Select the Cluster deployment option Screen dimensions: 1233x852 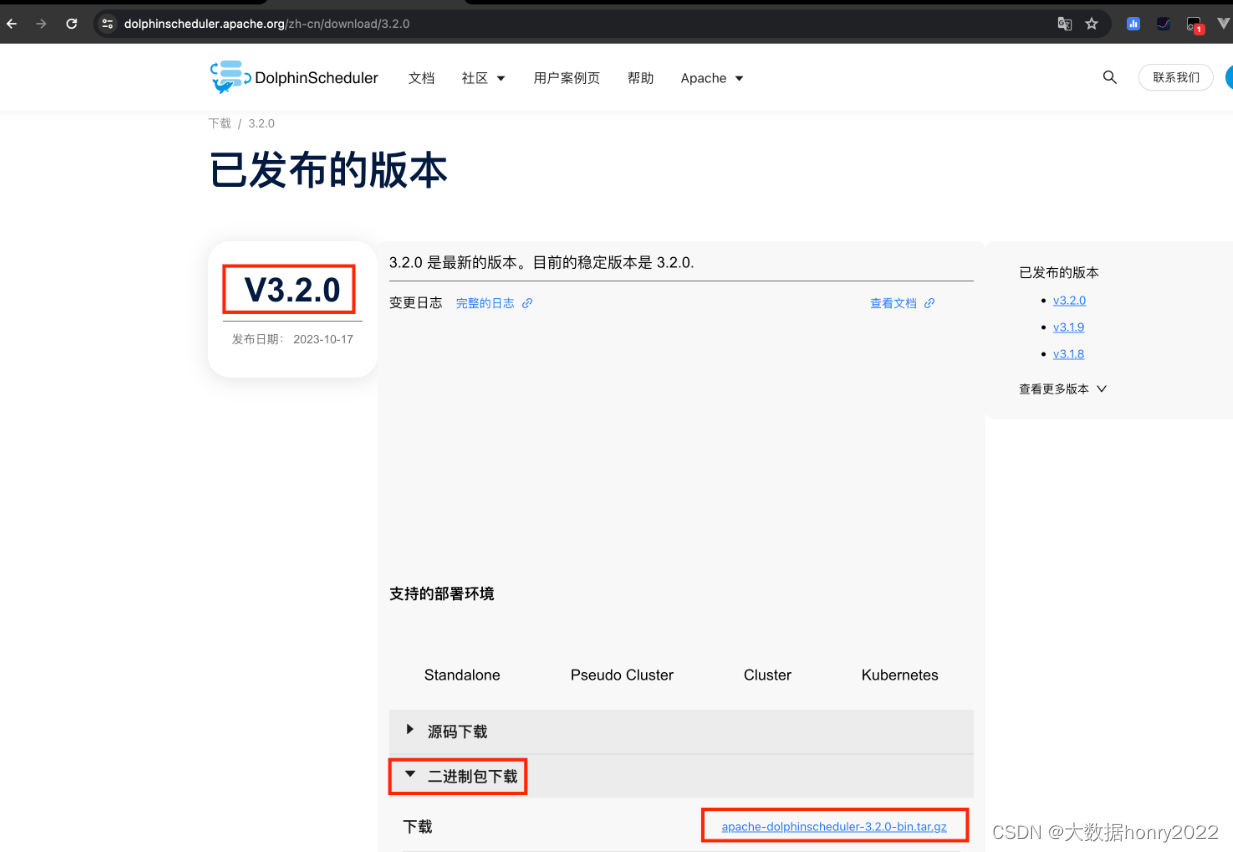tap(767, 675)
